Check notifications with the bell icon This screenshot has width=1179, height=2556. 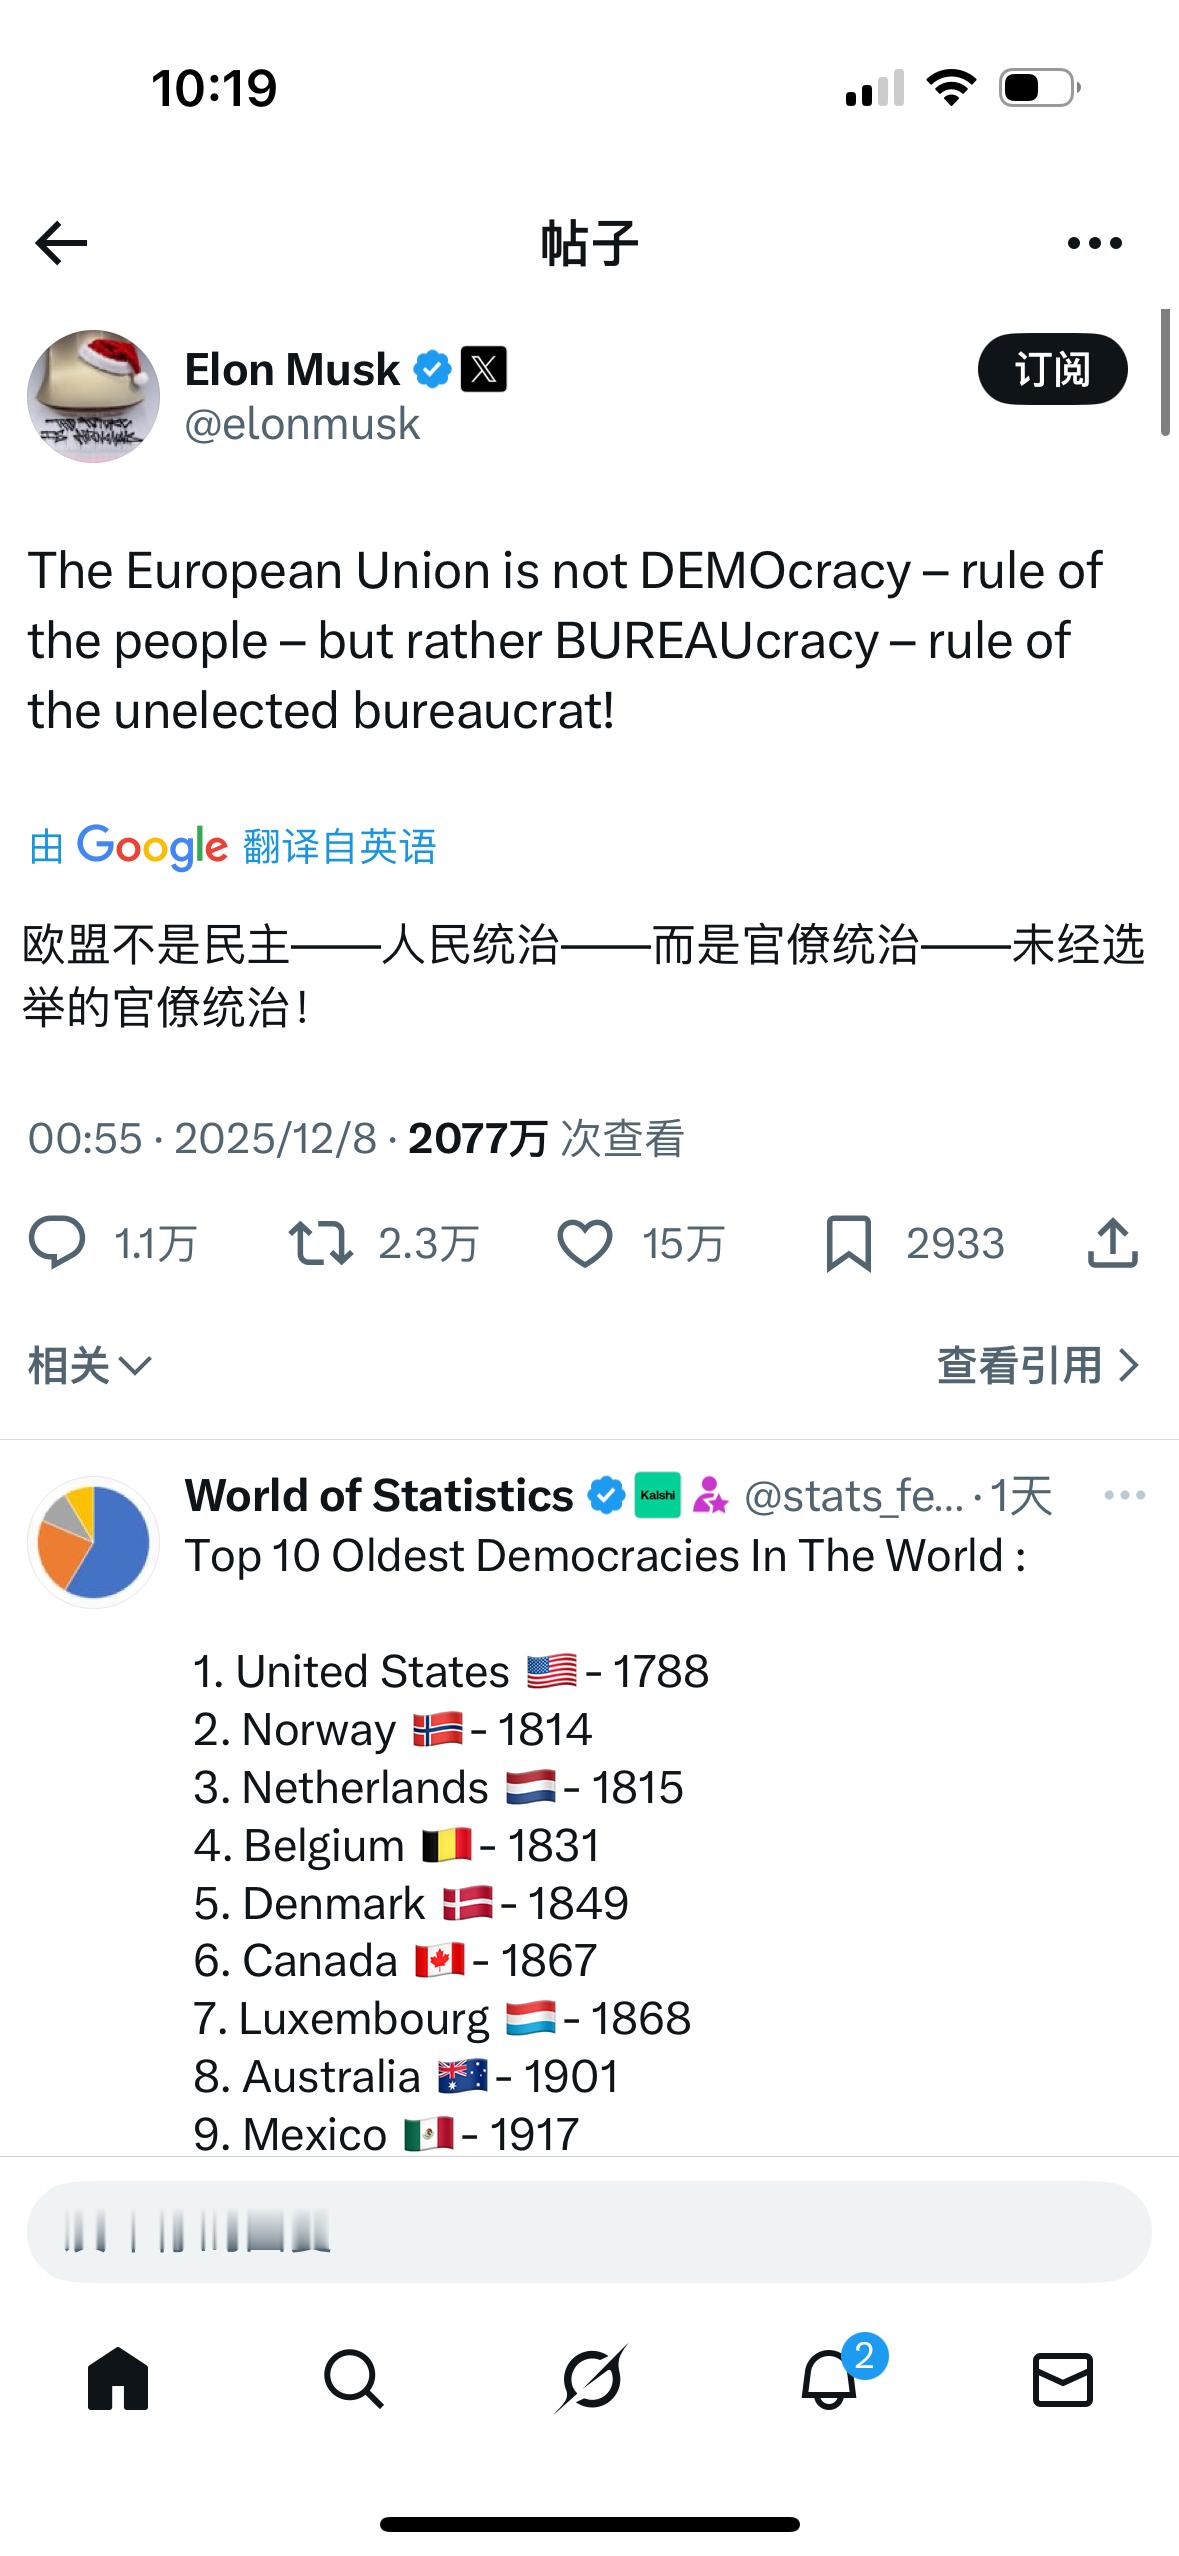825,2378
